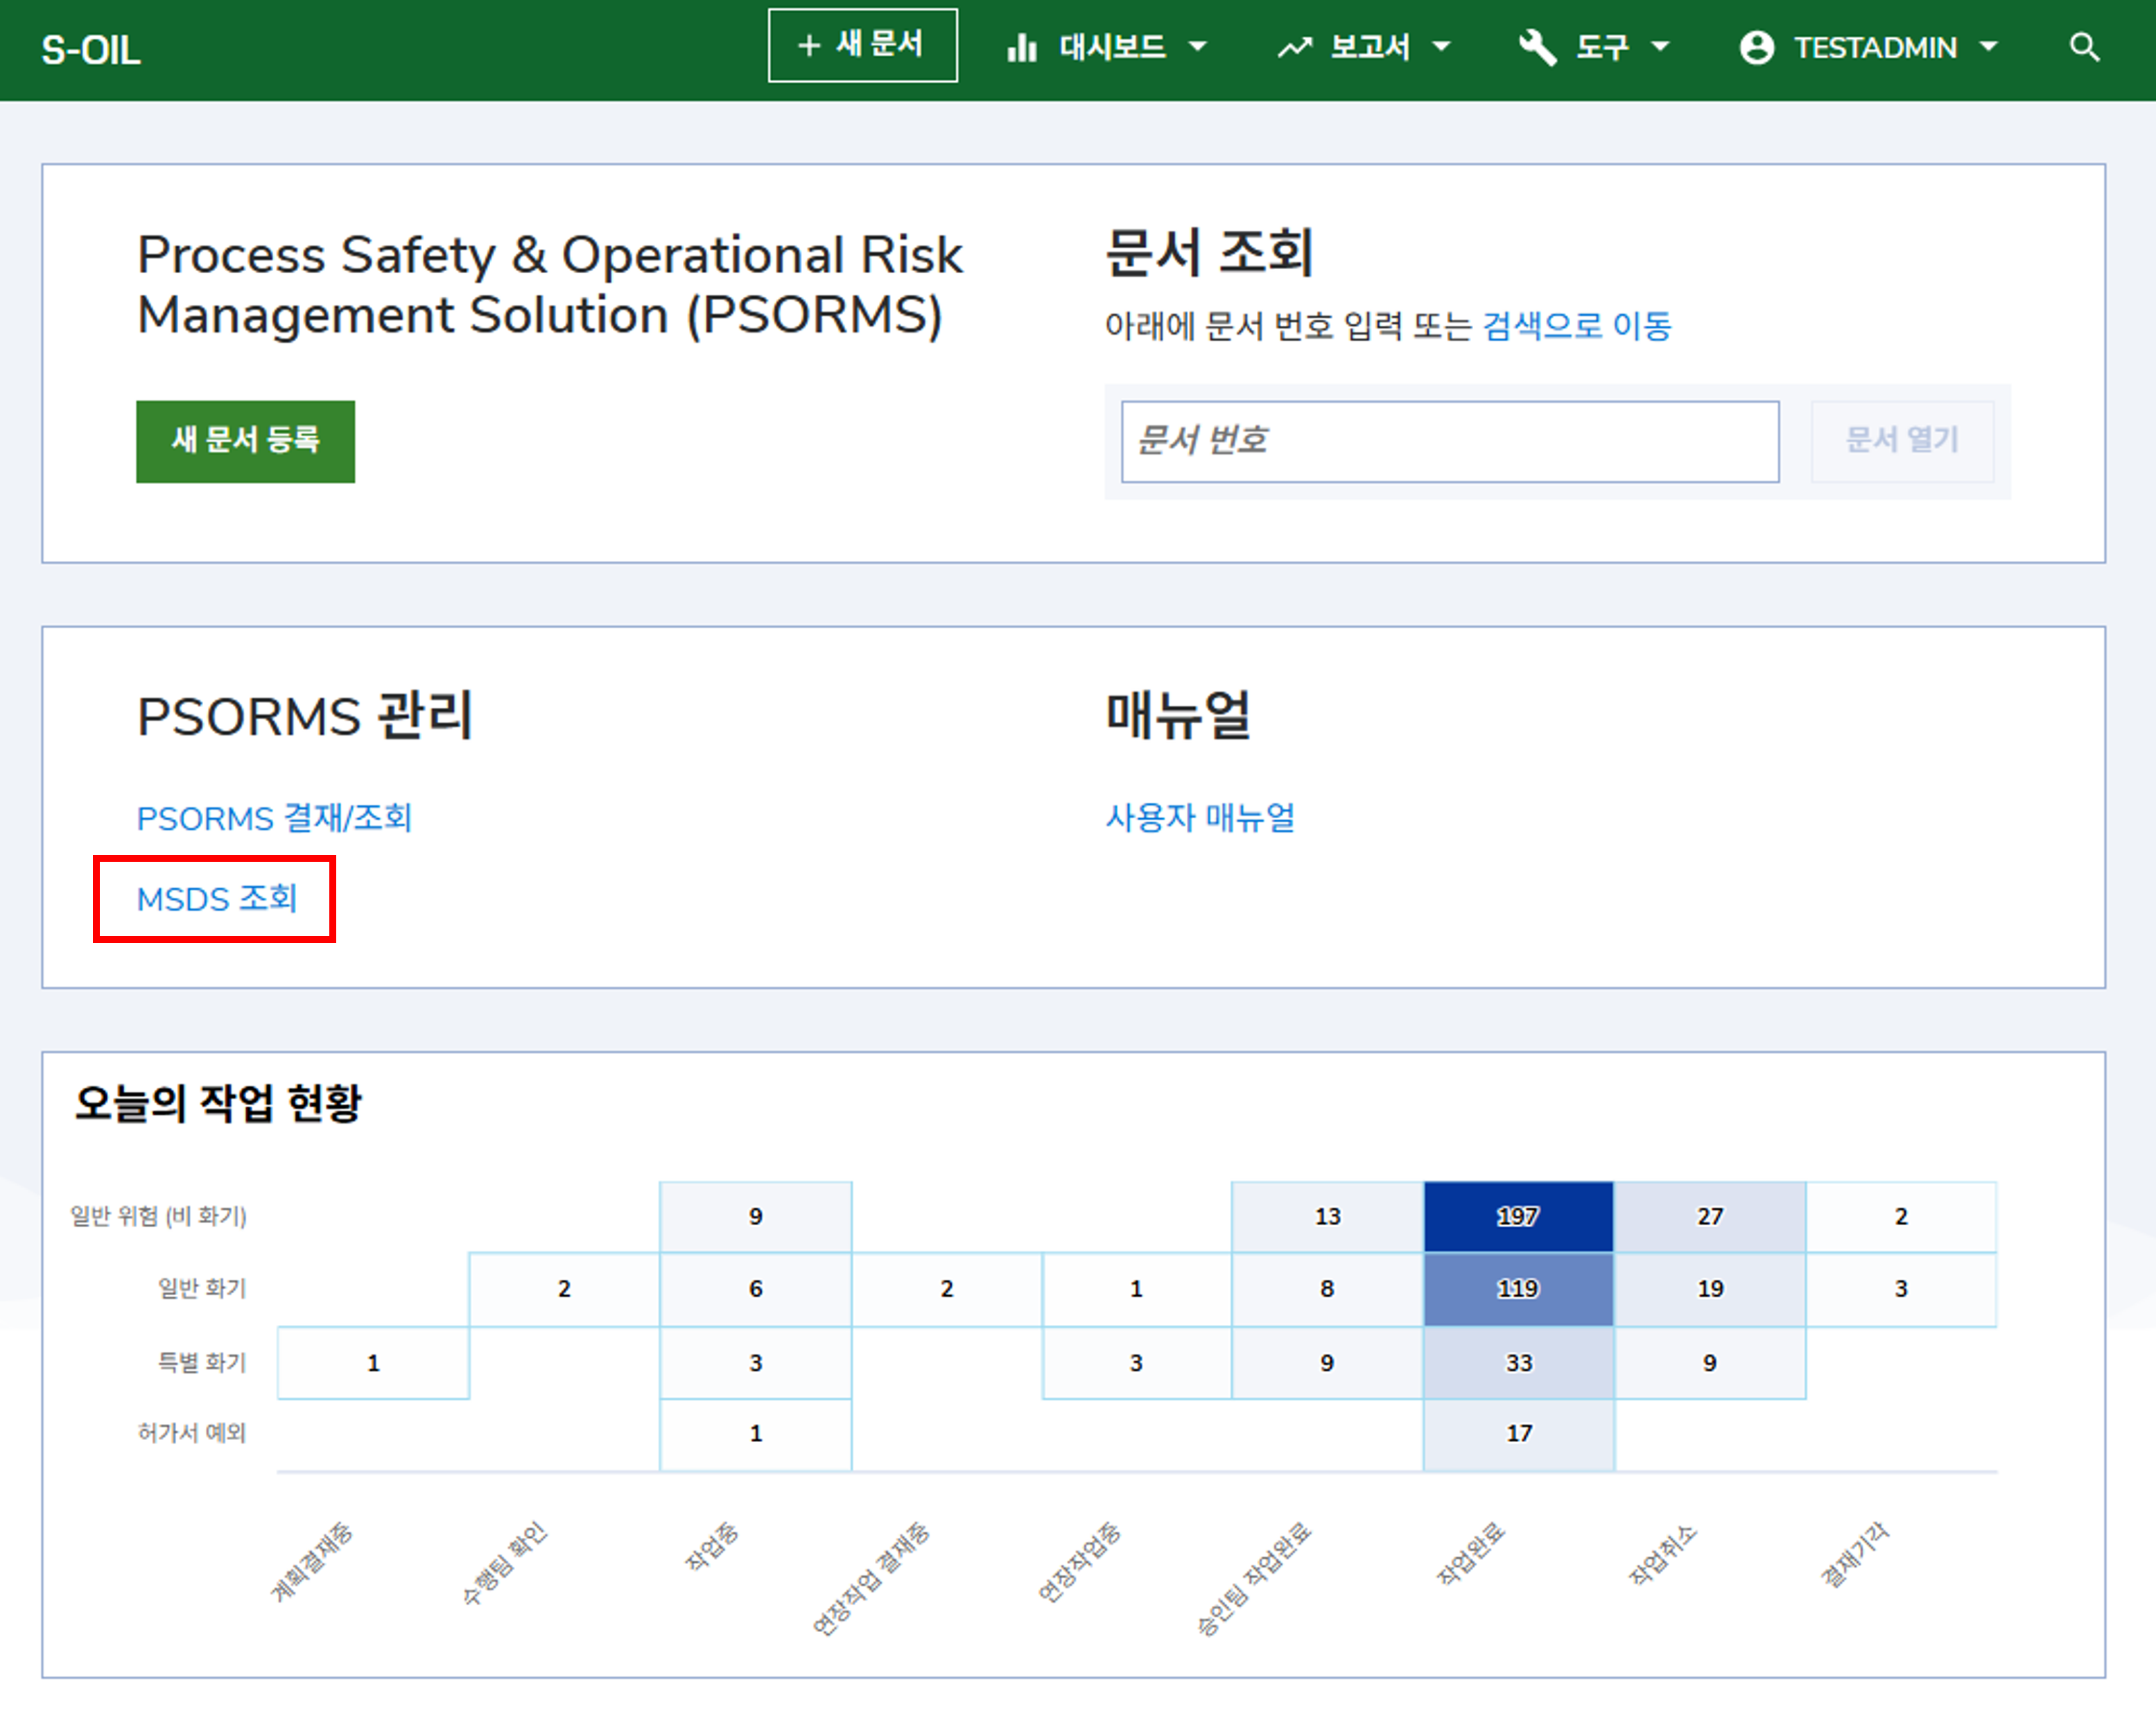This screenshot has width=2156, height=1716.
Task: Click the 계획결재중 axis label
Action: 311,1561
